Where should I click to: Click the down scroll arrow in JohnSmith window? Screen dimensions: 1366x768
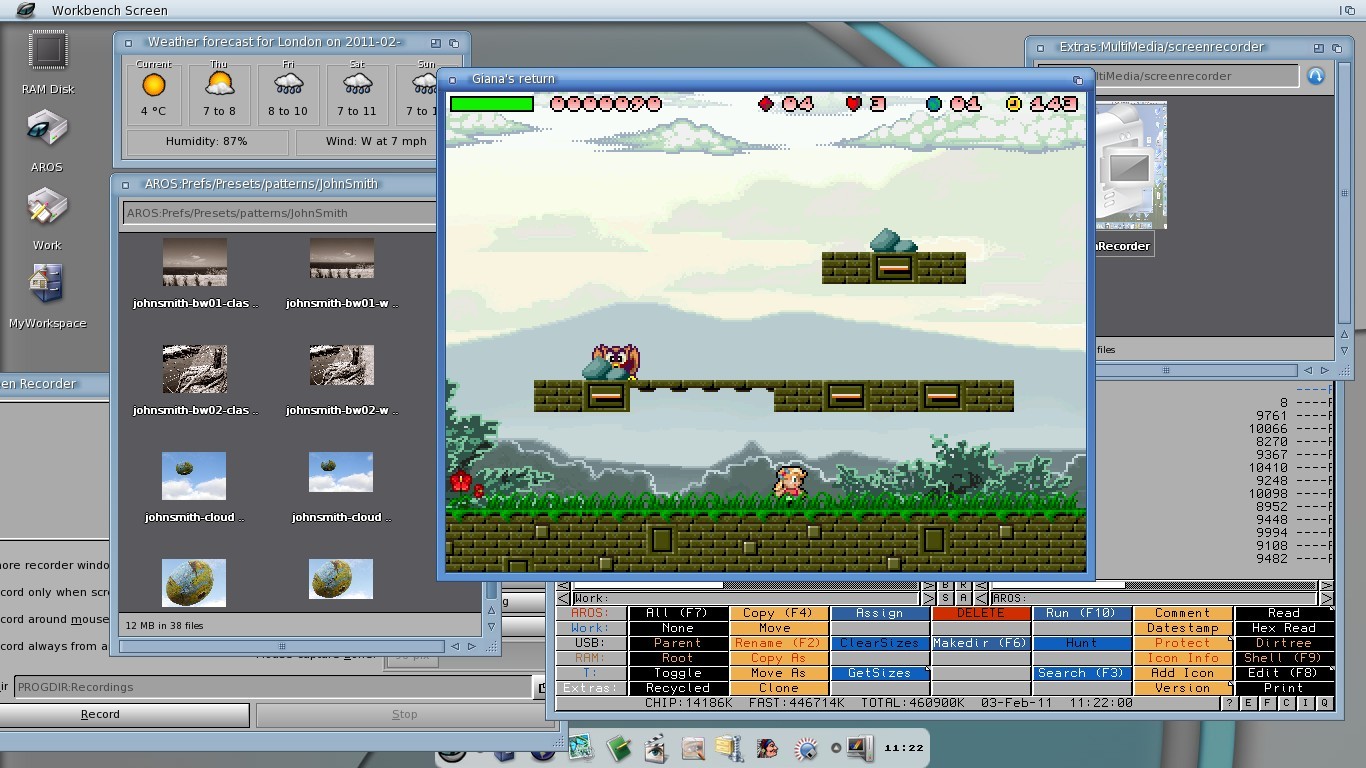point(491,627)
